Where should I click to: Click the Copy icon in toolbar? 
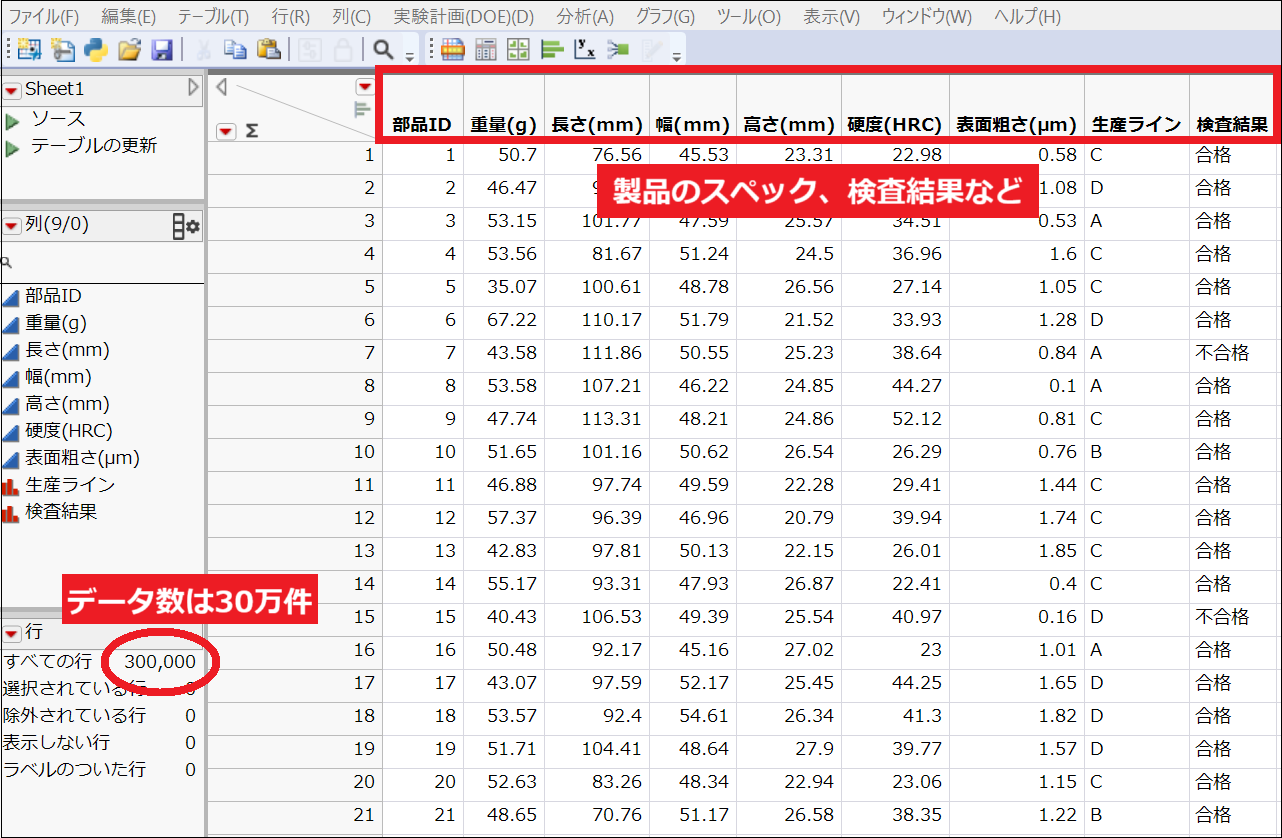click(235, 49)
